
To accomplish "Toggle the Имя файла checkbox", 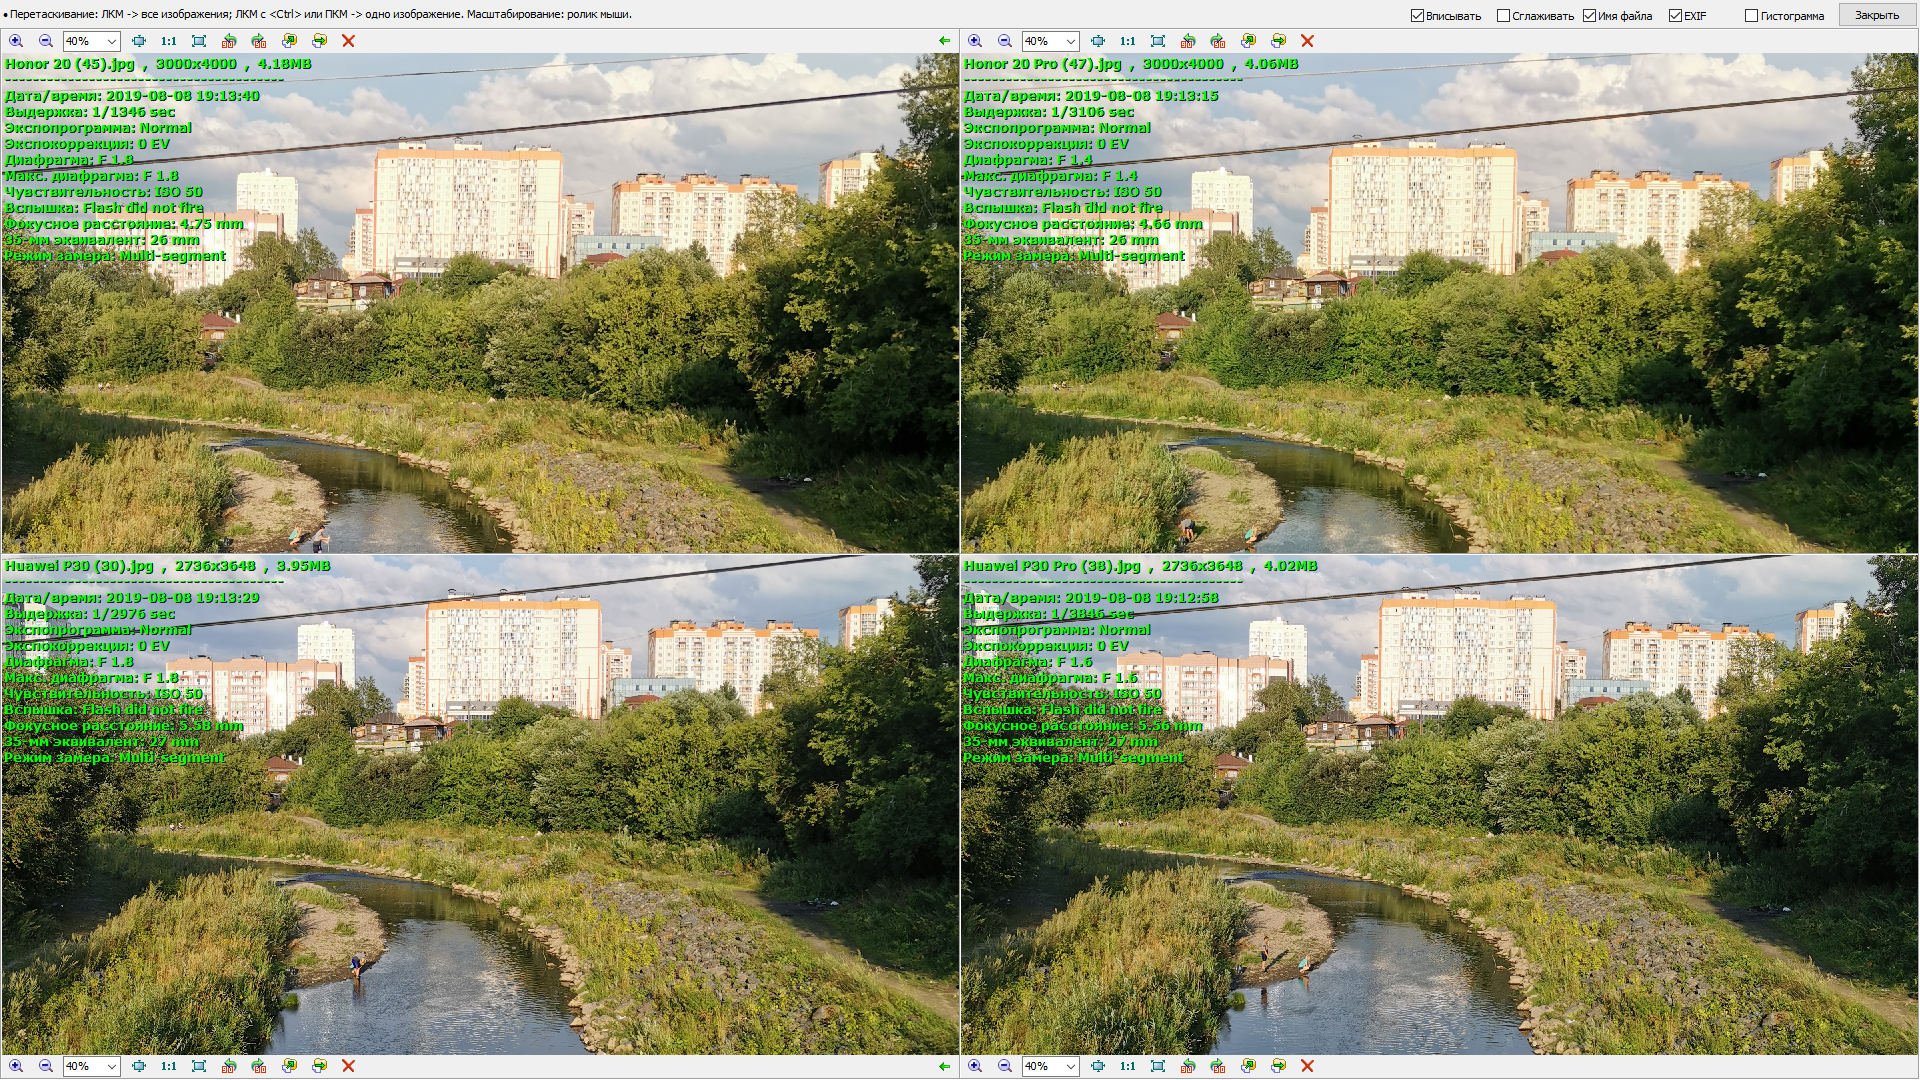I will (x=1589, y=15).
